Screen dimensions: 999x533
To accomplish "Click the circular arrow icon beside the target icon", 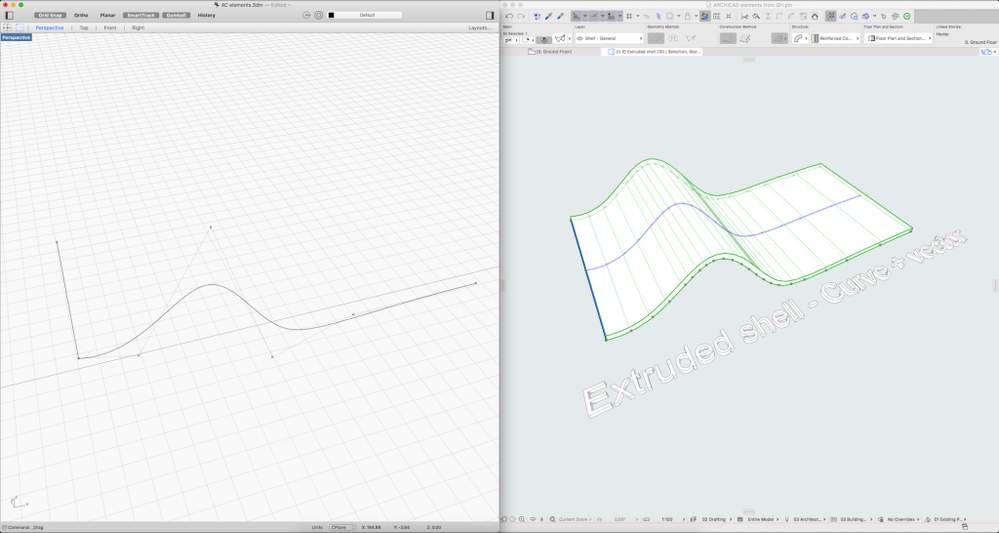I will click(x=306, y=15).
